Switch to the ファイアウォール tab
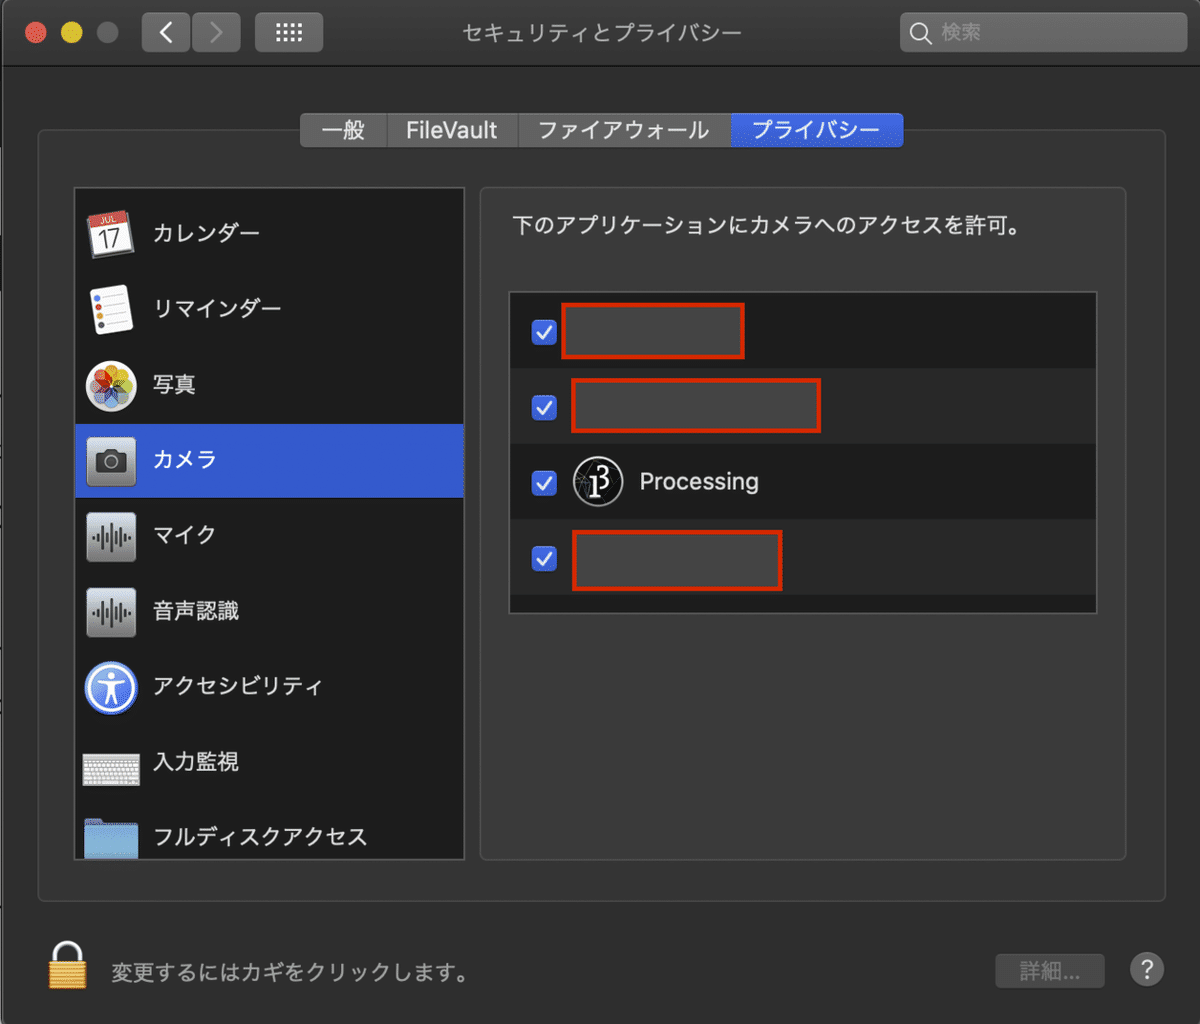Viewport: 1200px width, 1024px height. pos(624,130)
